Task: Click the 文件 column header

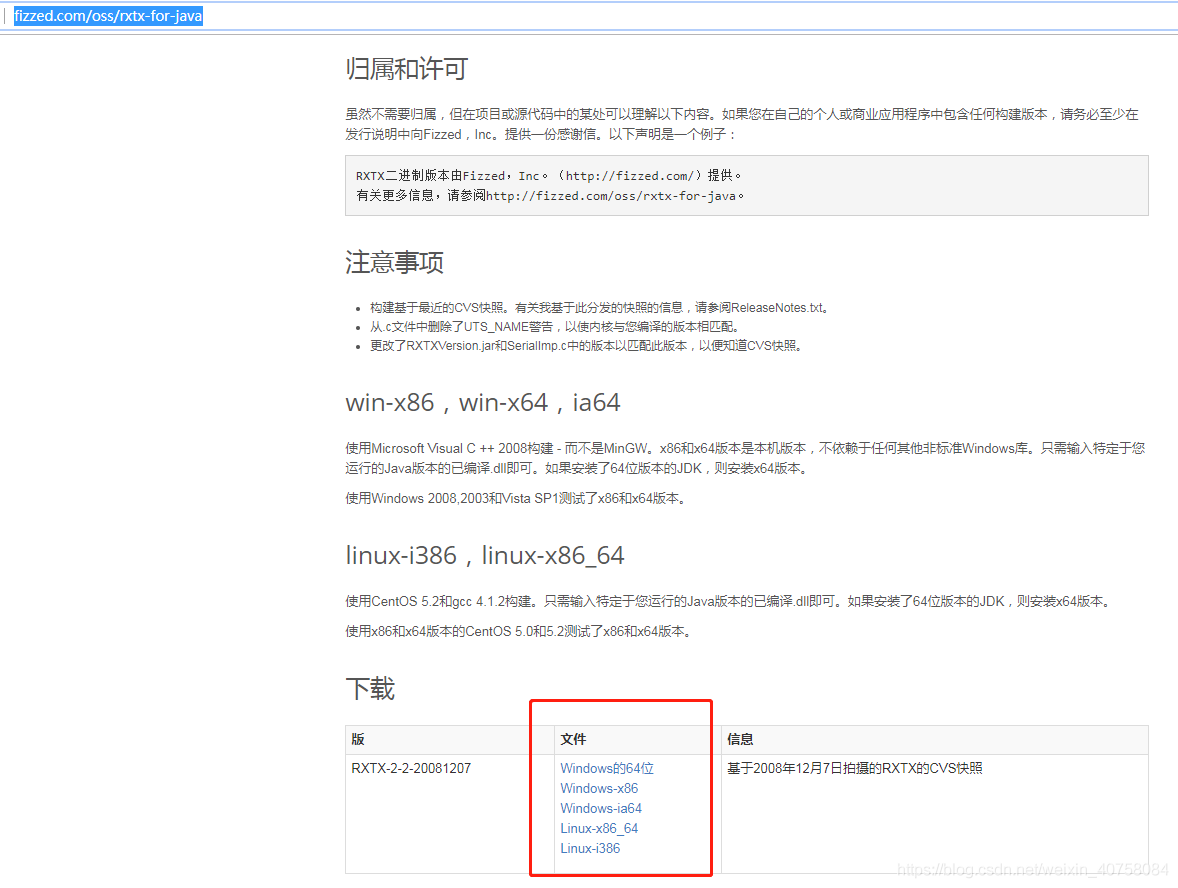Action: coord(573,739)
